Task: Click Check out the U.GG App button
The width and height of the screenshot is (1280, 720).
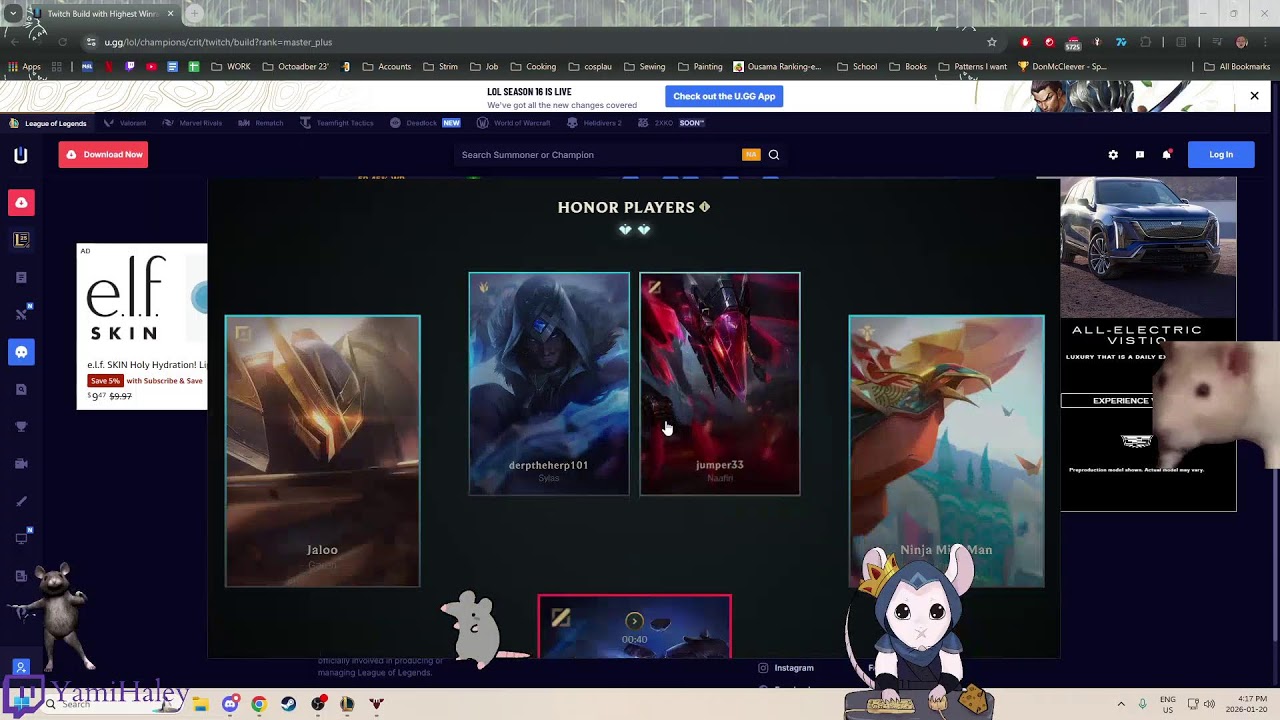Action: (724, 96)
